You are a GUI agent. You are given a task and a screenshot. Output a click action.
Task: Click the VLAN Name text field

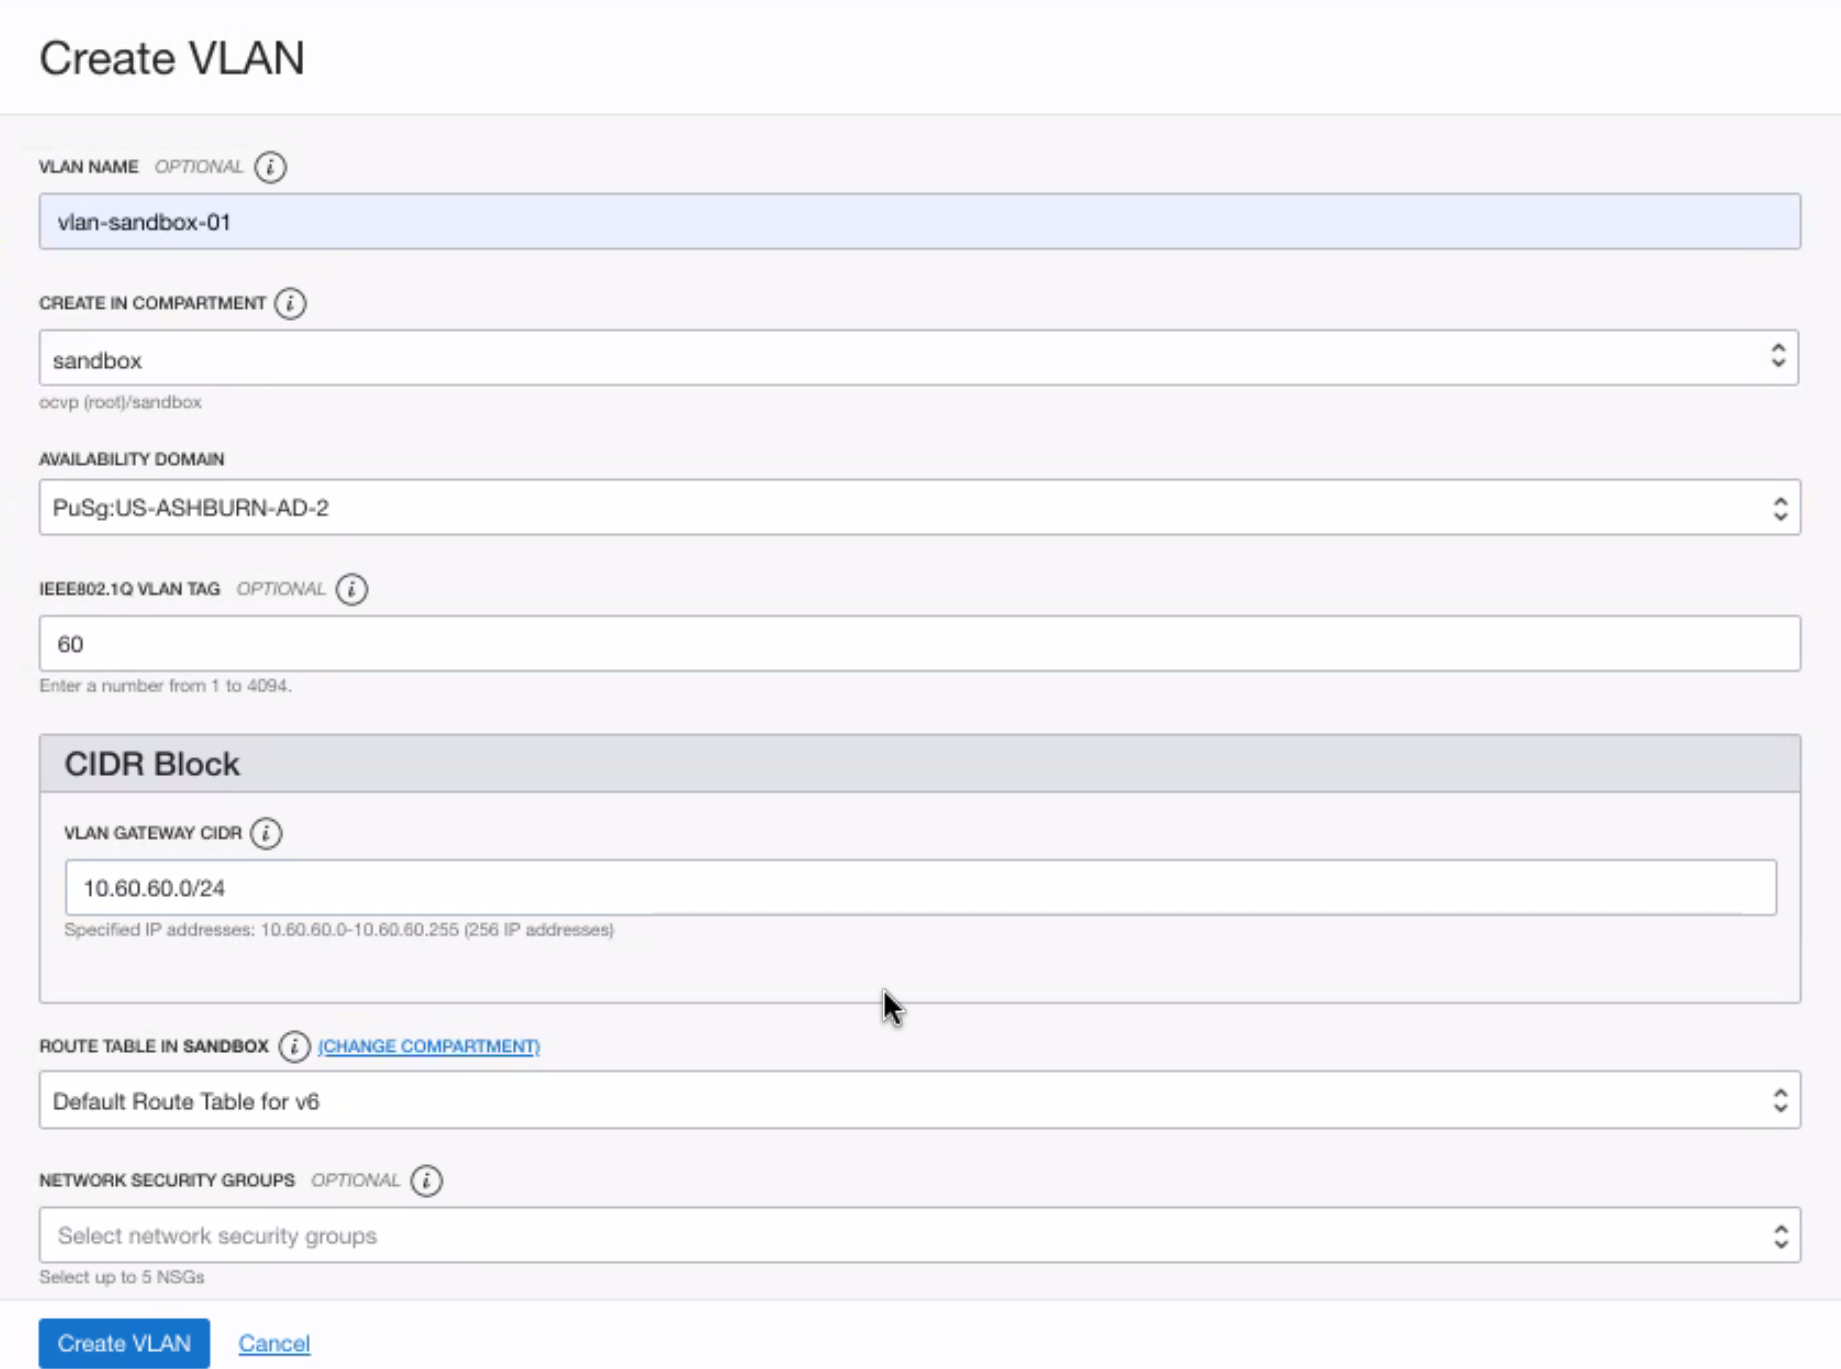[x=918, y=222]
